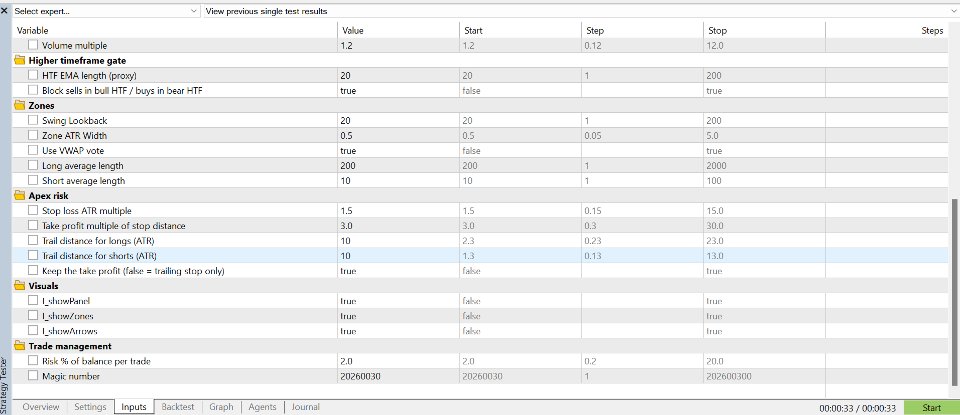
Task: Edit Volume multiple value 1.2
Action: point(398,45)
